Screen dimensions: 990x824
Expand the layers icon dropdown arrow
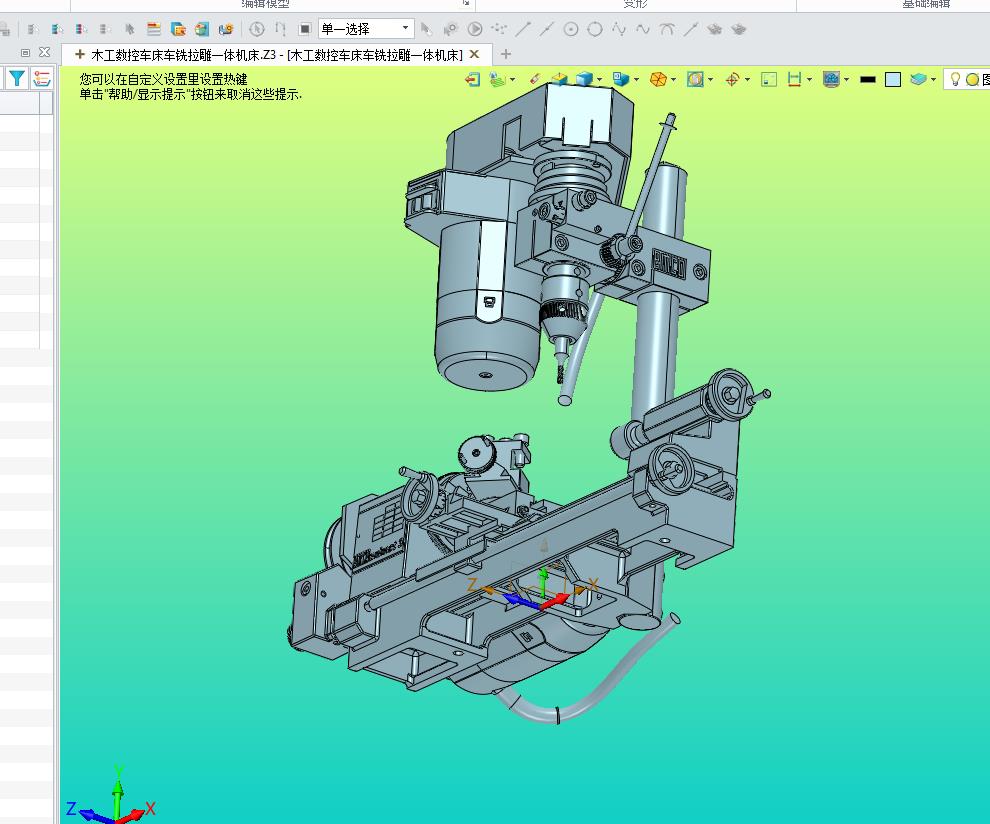click(x=933, y=79)
